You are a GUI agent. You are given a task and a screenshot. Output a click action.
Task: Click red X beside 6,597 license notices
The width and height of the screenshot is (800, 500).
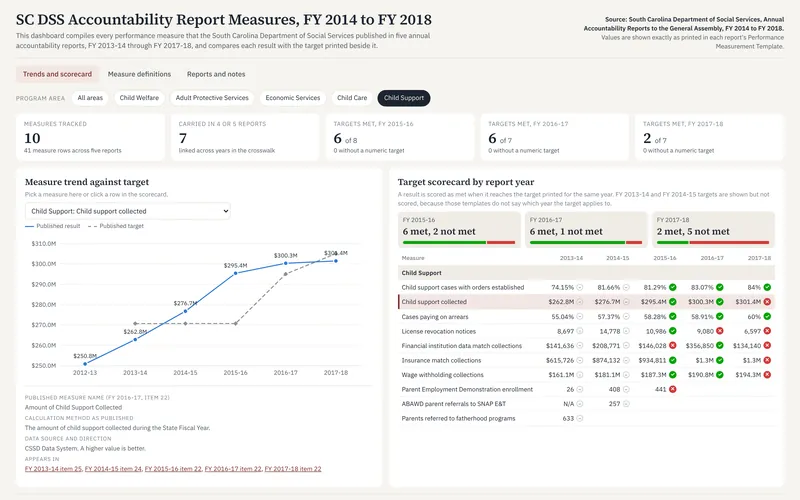pyautogui.click(x=767, y=331)
